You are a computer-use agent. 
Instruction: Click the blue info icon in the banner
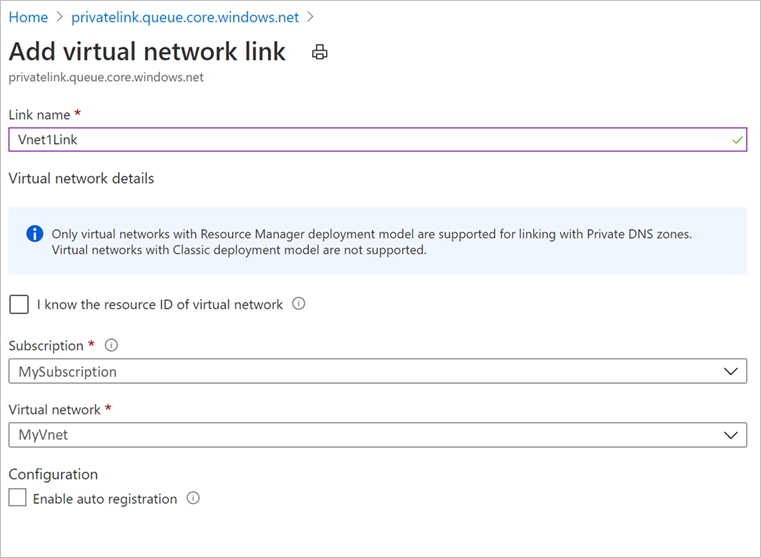(x=35, y=234)
